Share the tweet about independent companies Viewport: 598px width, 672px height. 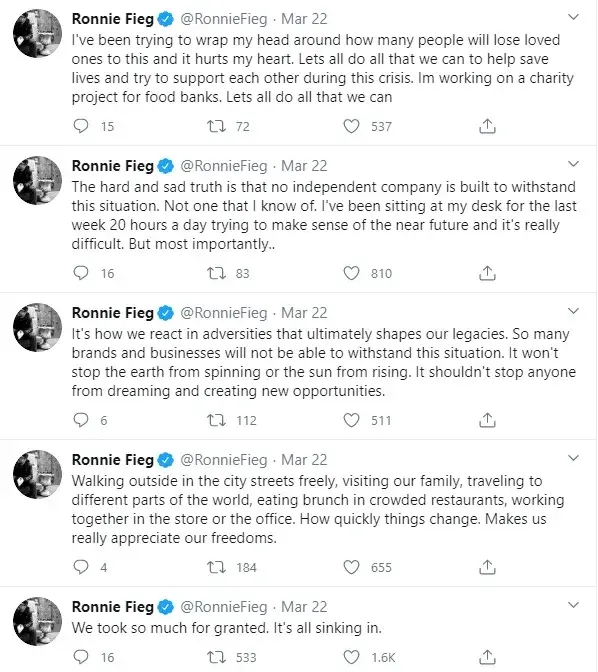[x=487, y=273]
